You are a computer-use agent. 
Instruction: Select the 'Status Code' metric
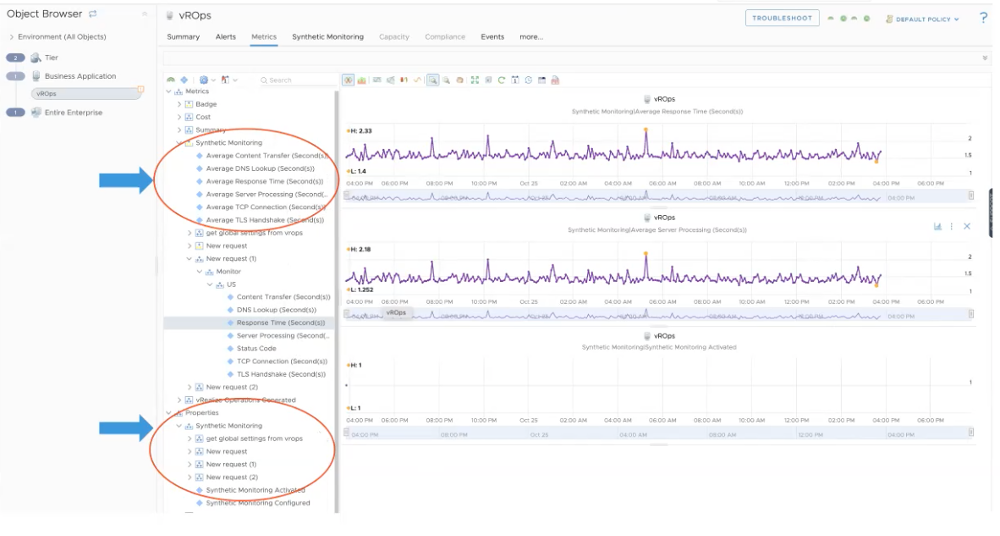256,348
